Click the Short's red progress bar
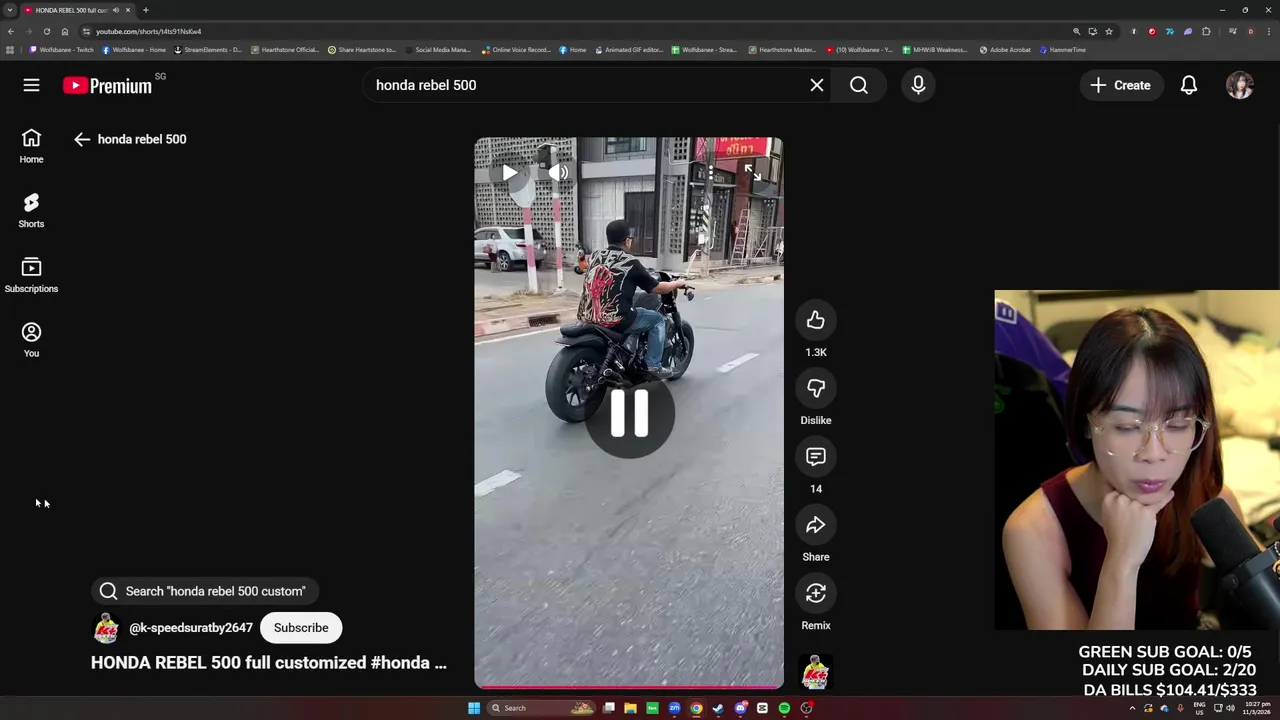Viewport: 1280px width, 720px height. (629, 687)
